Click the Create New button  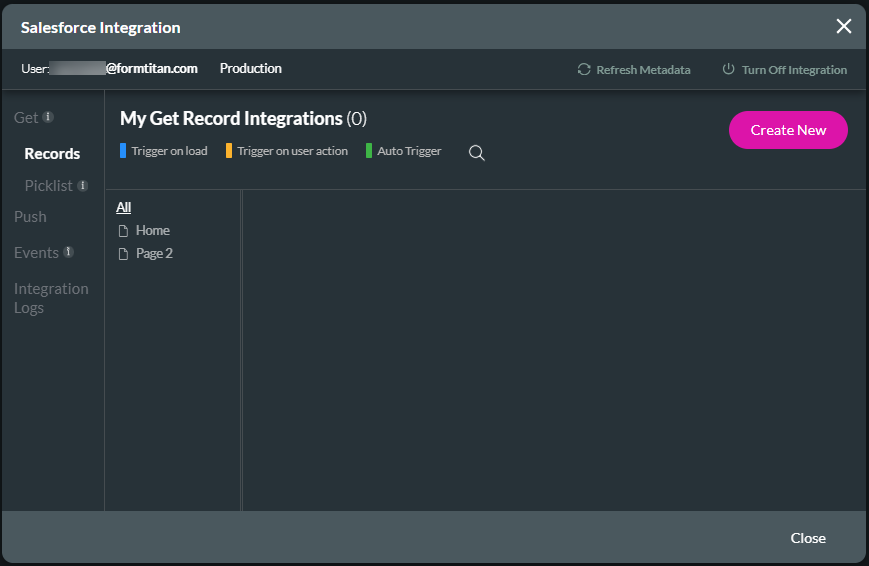(x=788, y=130)
